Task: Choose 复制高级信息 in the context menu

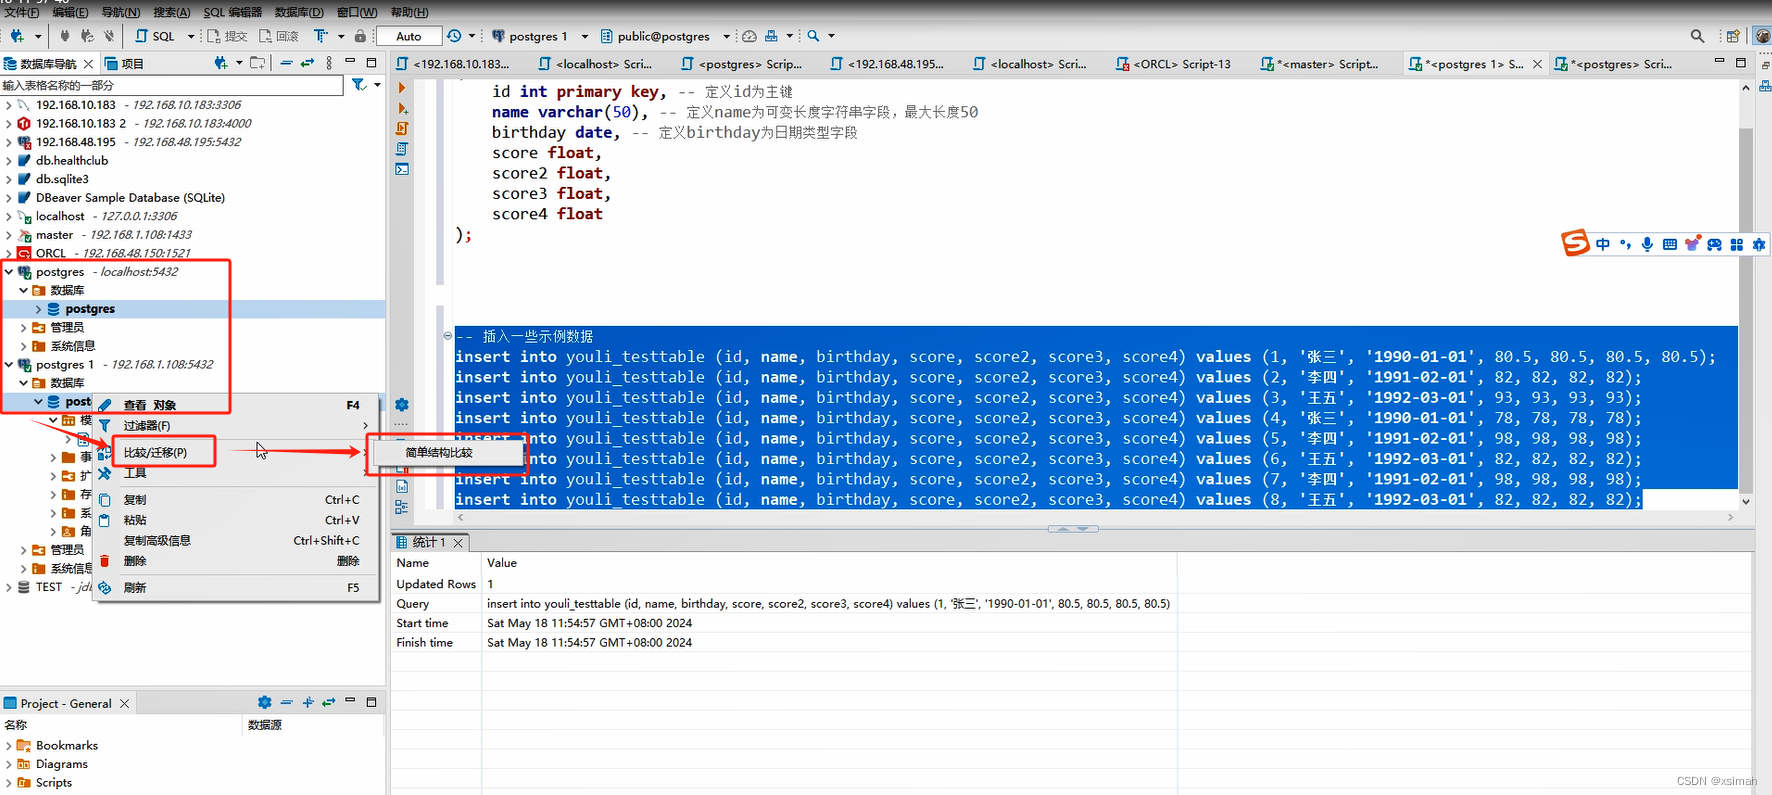Action: (x=236, y=541)
